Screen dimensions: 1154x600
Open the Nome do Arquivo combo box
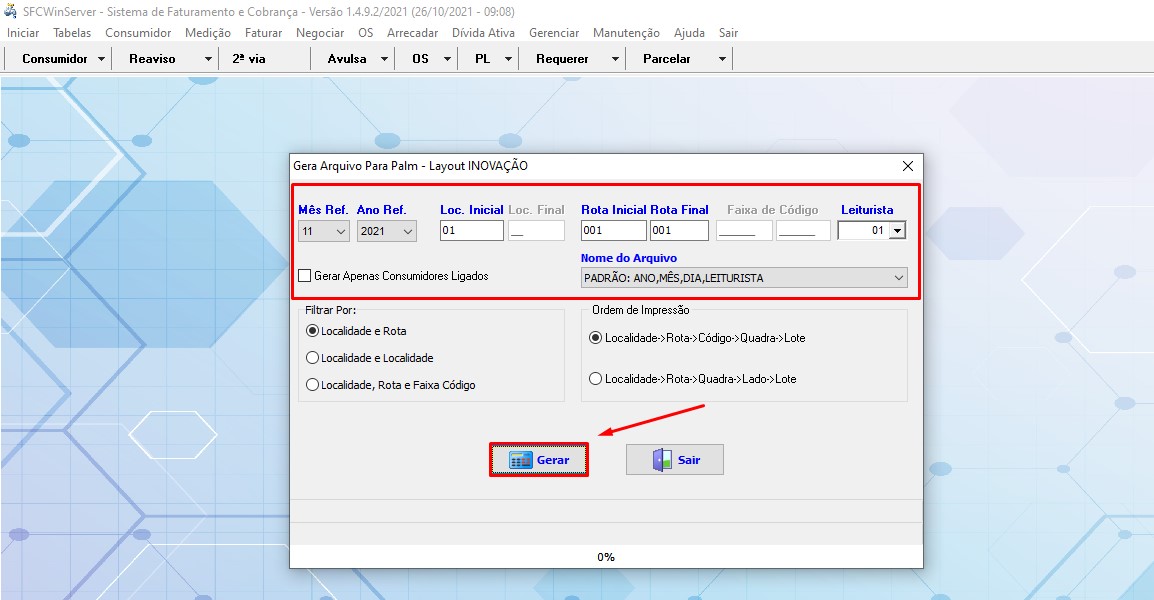897,278
